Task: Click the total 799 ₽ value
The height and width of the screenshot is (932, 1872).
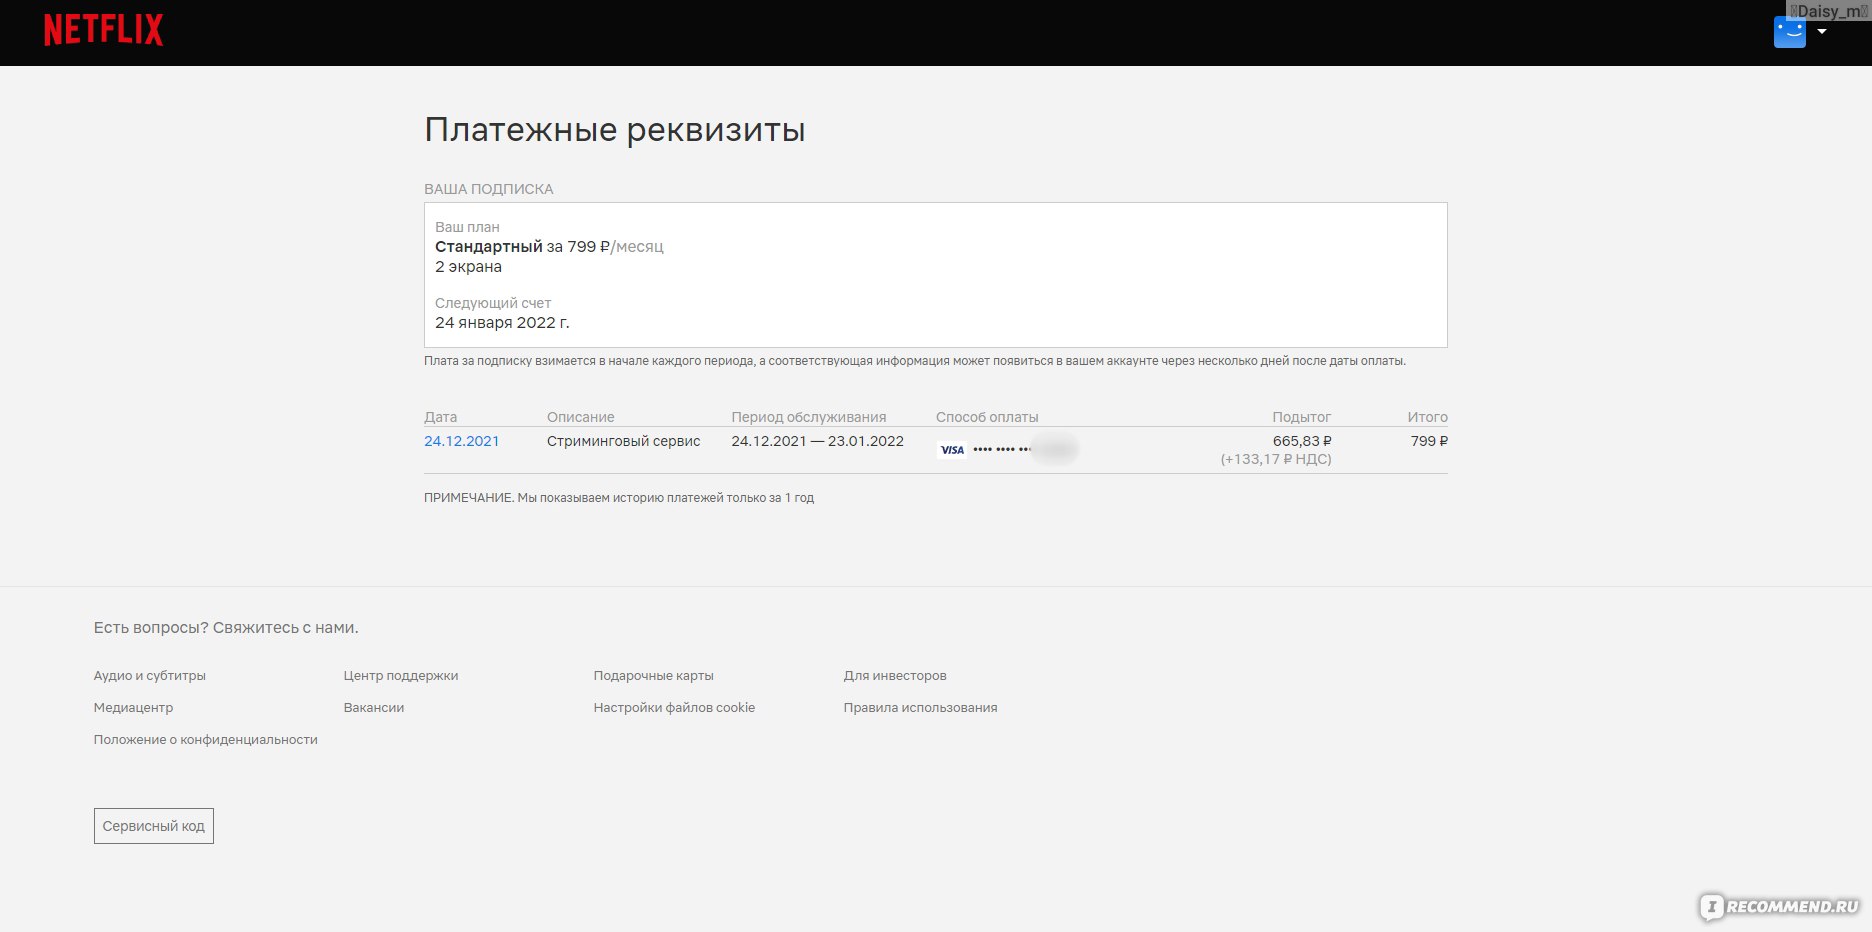Action: click(x=1429, y=441)
